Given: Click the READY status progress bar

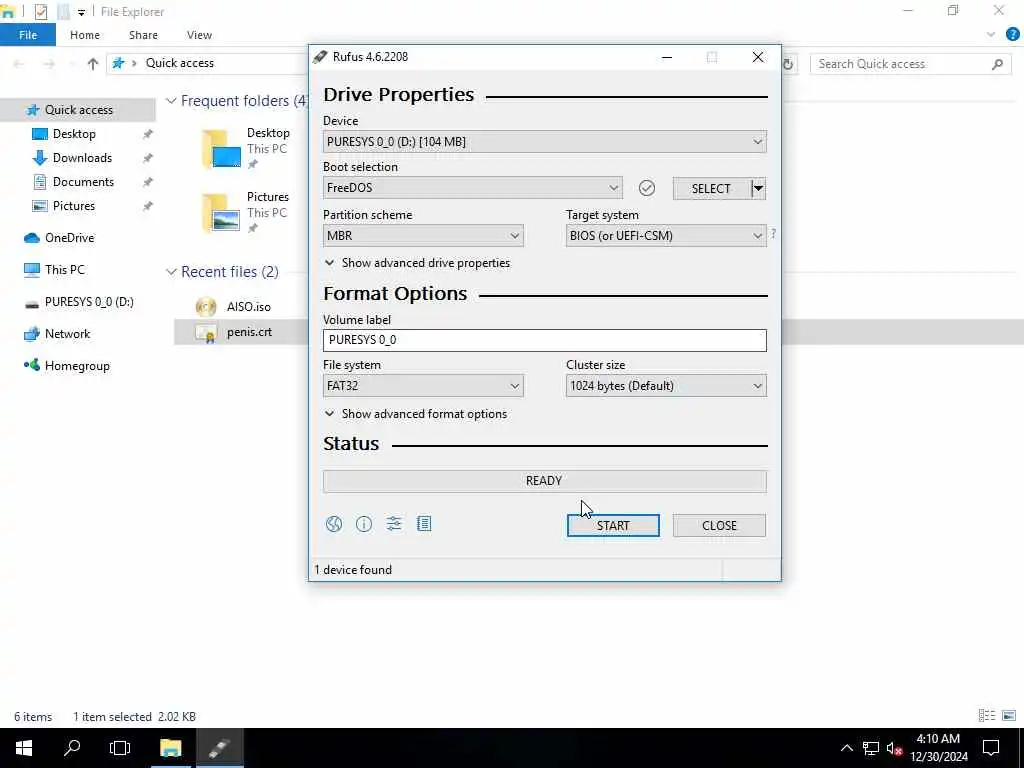Looking at the screenshot, I should click(545, 481).
